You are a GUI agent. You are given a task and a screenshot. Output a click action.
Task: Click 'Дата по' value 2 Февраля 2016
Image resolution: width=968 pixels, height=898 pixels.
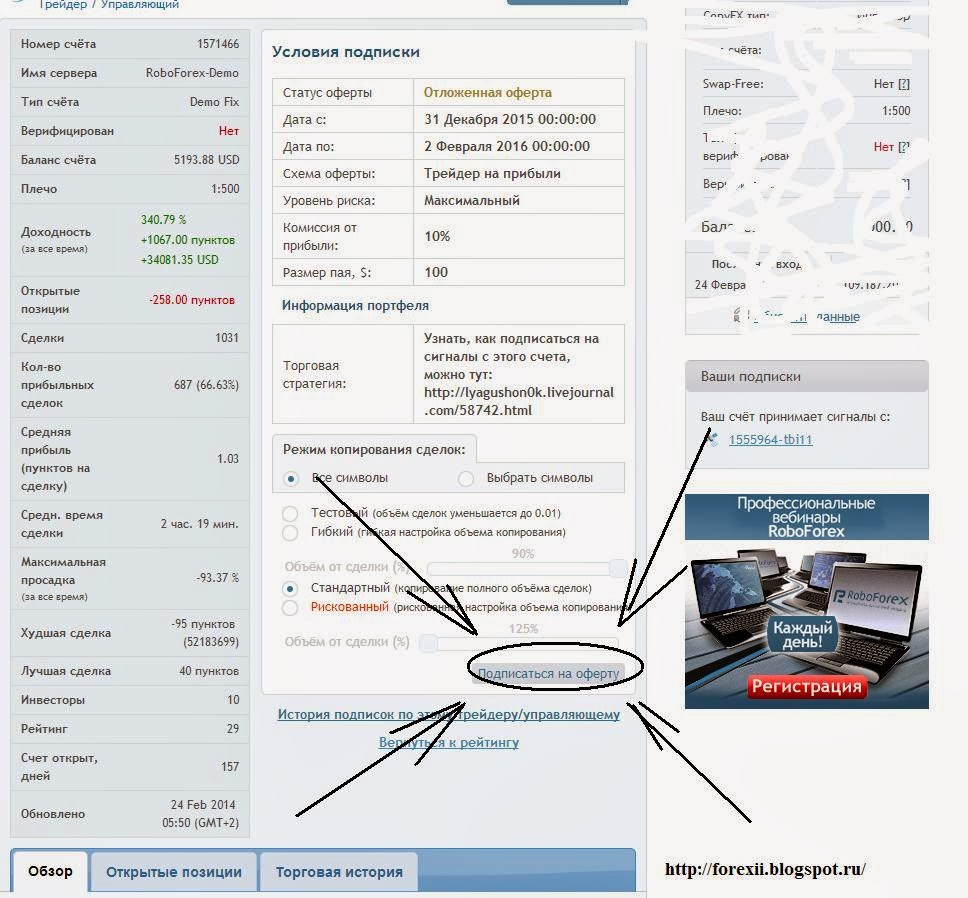coord(507,146)
